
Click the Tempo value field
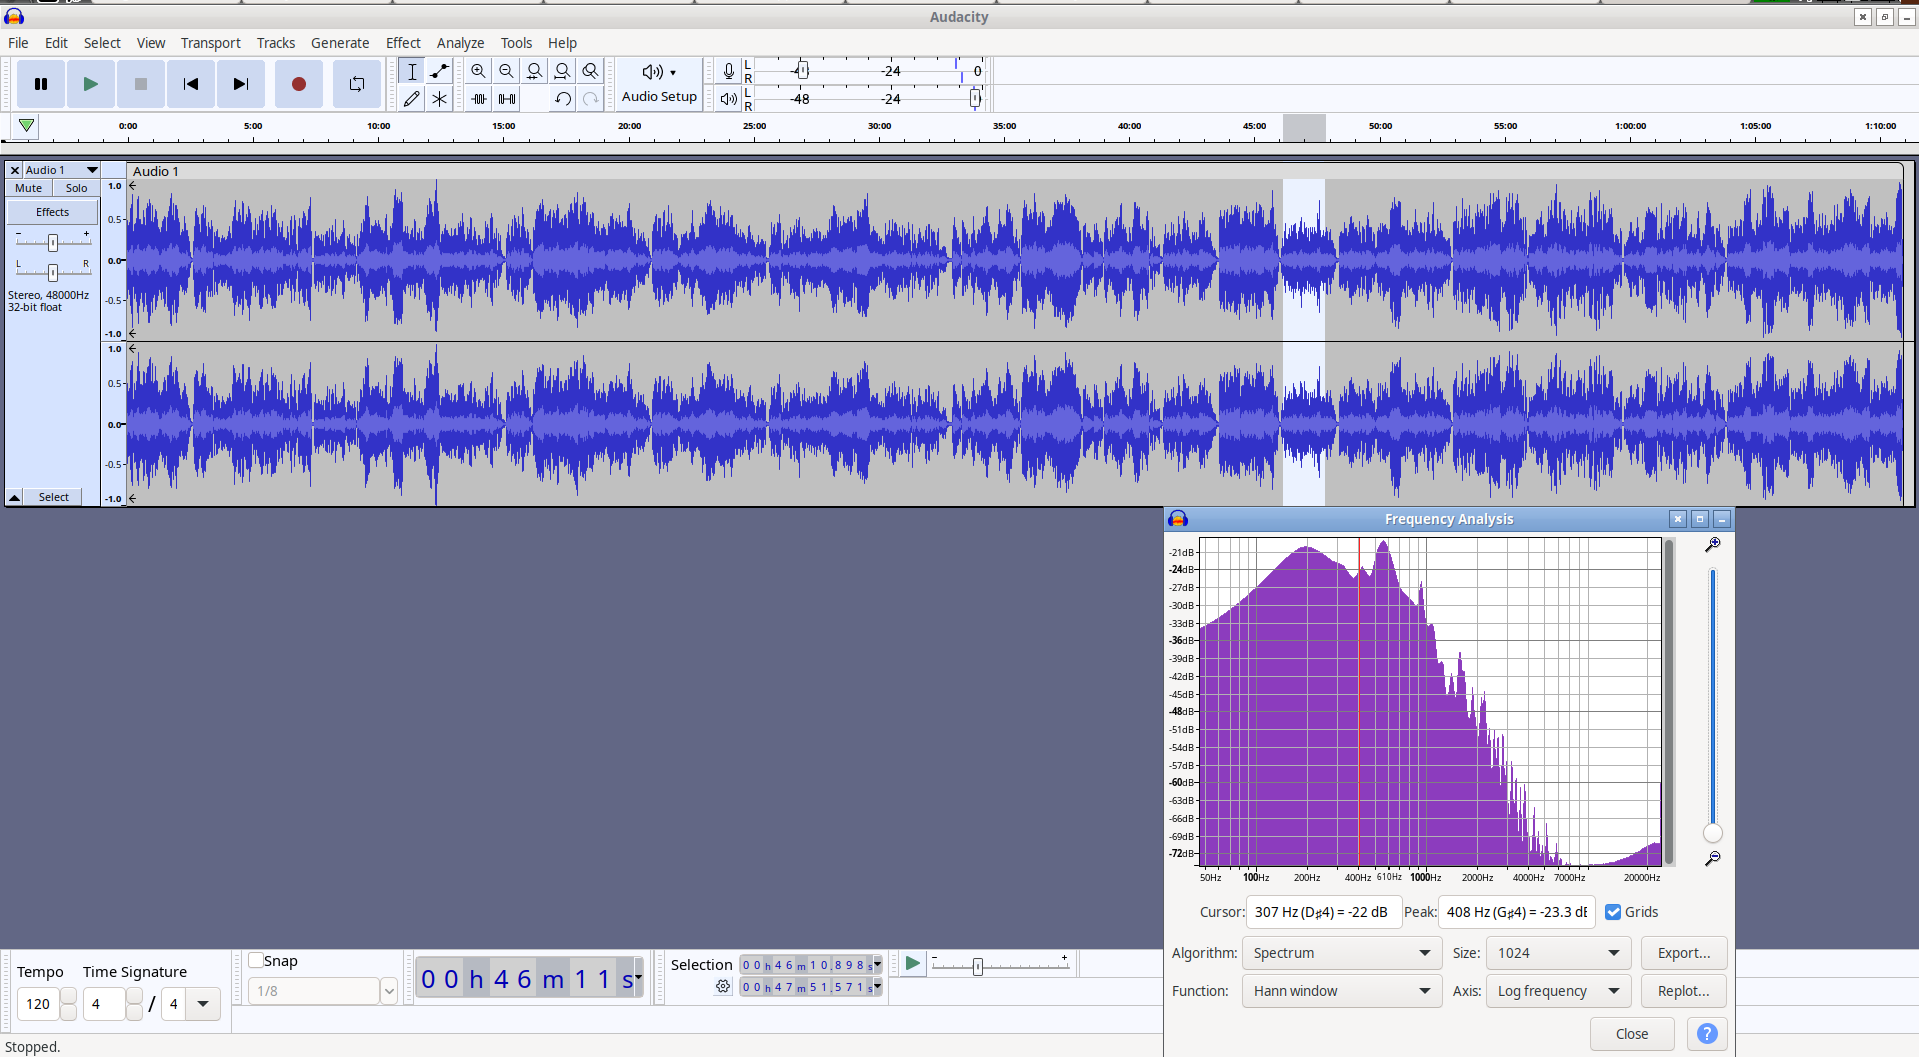[x=38, y=1004]
